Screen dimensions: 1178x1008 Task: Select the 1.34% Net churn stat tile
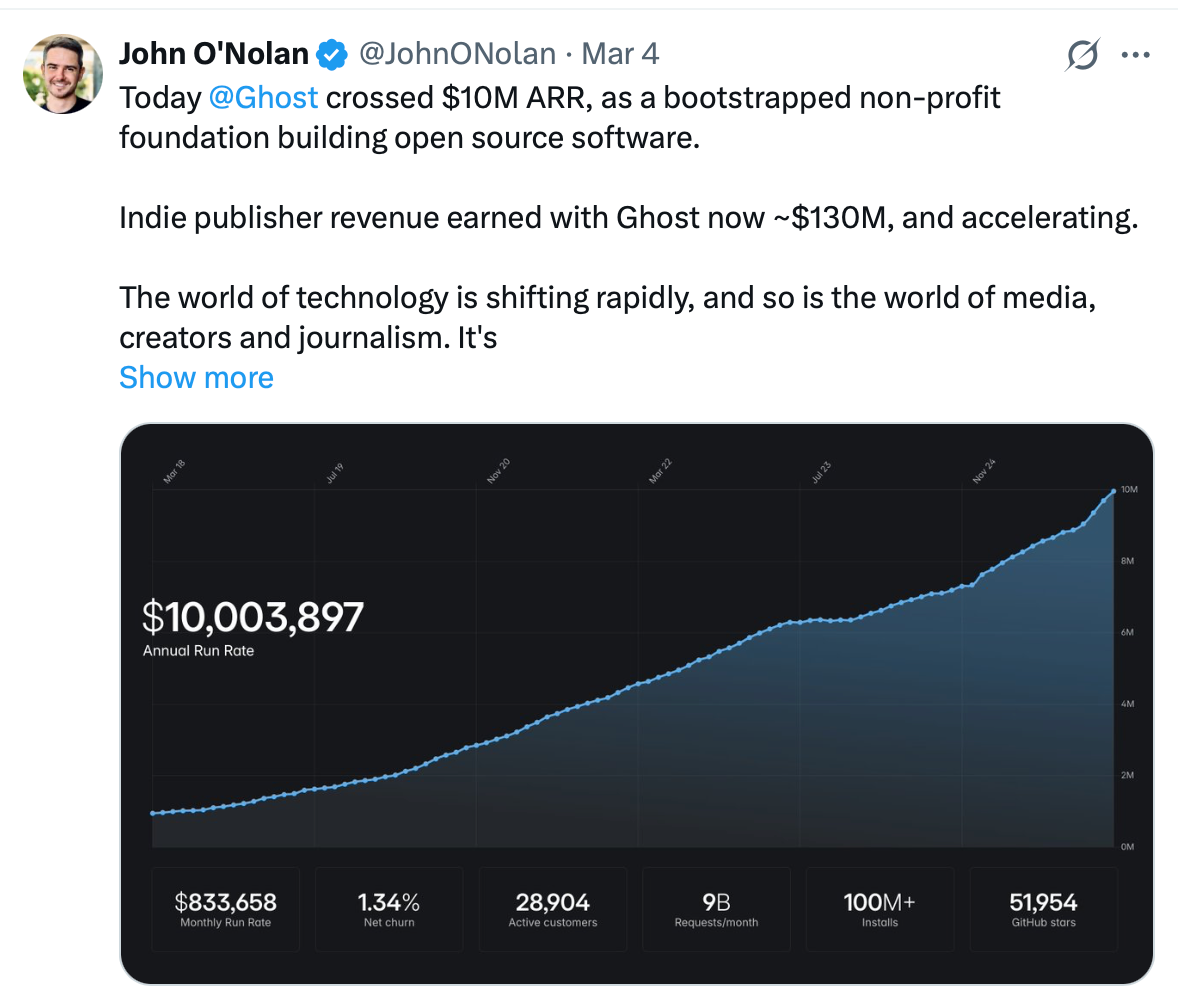click(x=389, y=908)
